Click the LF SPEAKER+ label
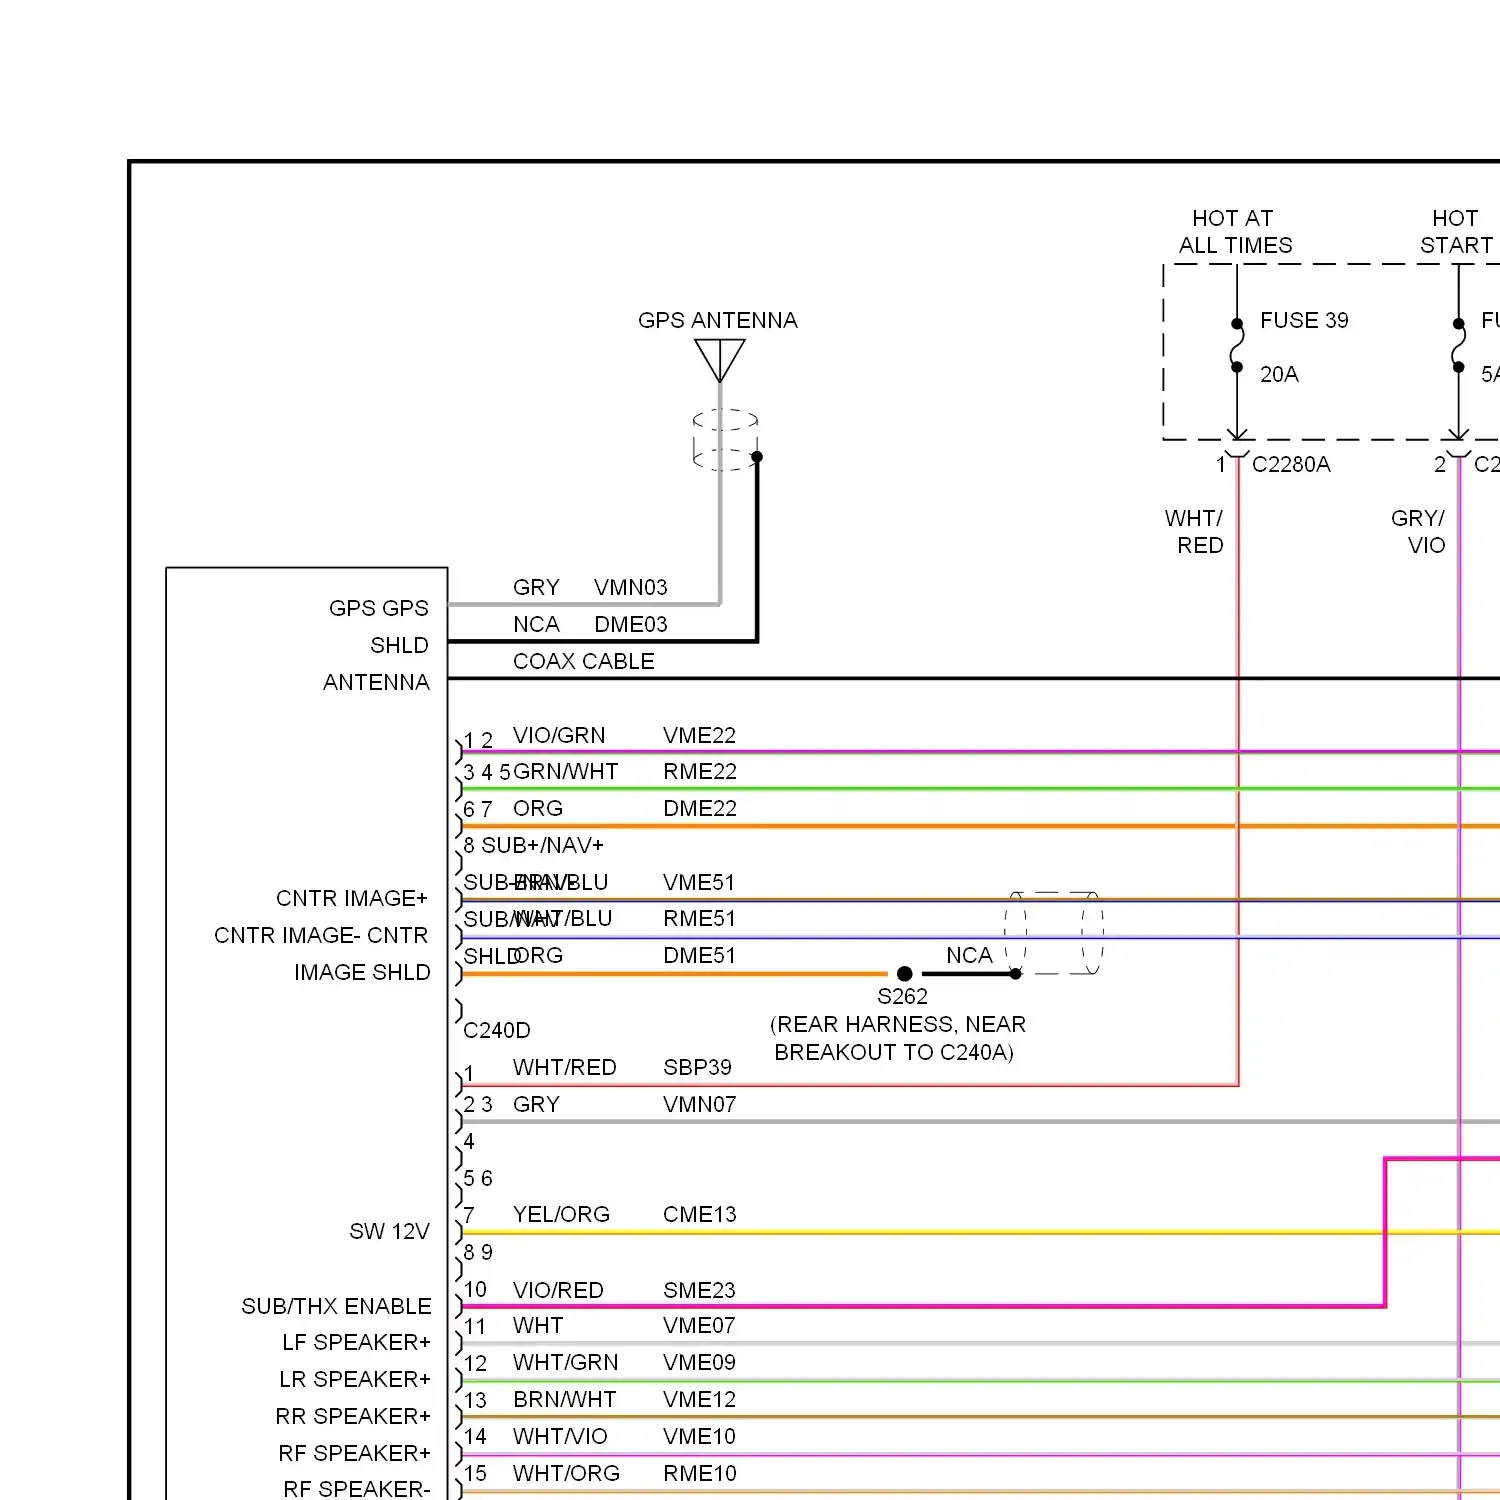1500x1500 pixels. [x=356, y=1342]
